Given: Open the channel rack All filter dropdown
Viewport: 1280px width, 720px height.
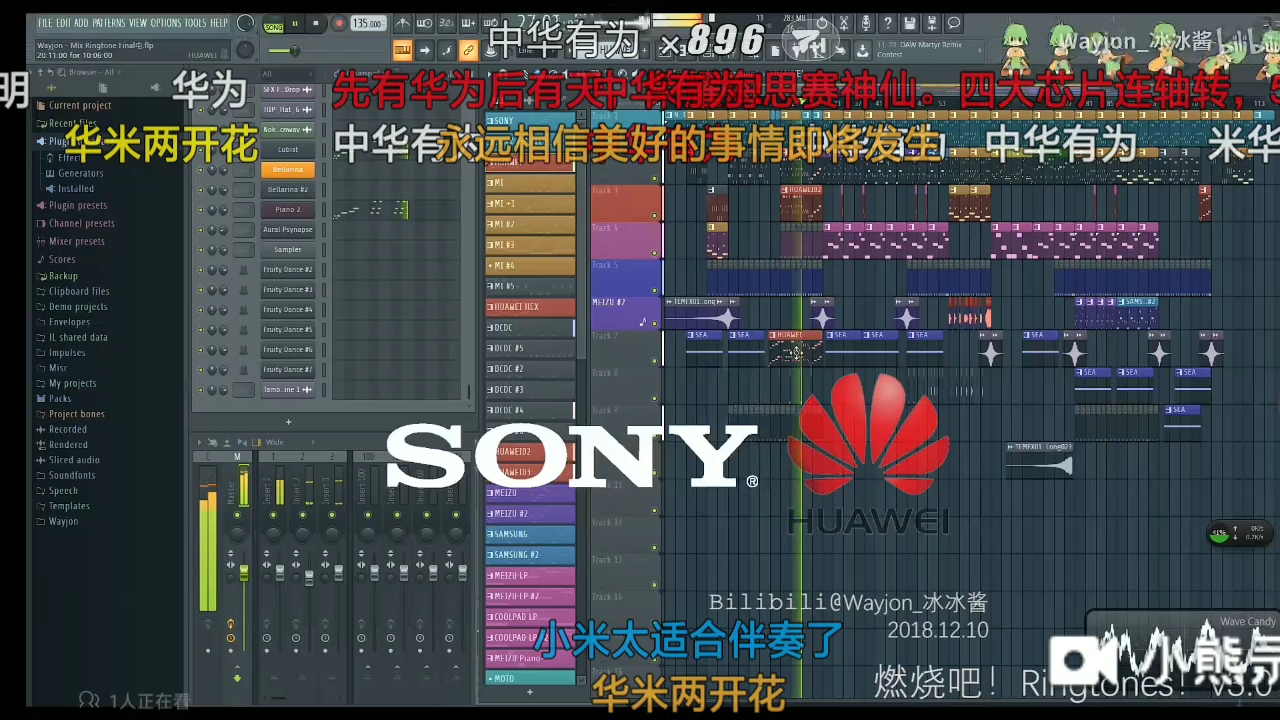Looking at the screenshot, I should coord(288,74).
